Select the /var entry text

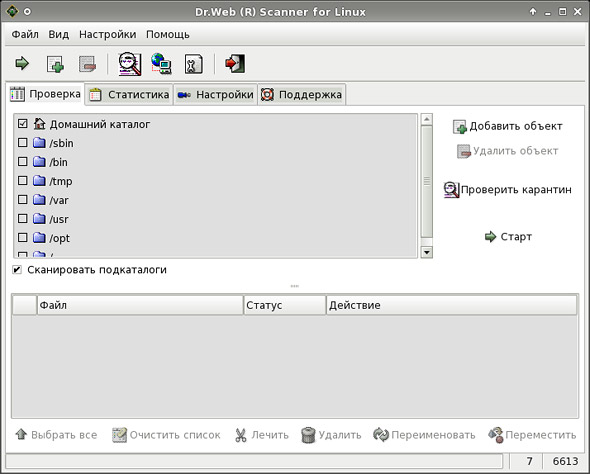(59, 200)
